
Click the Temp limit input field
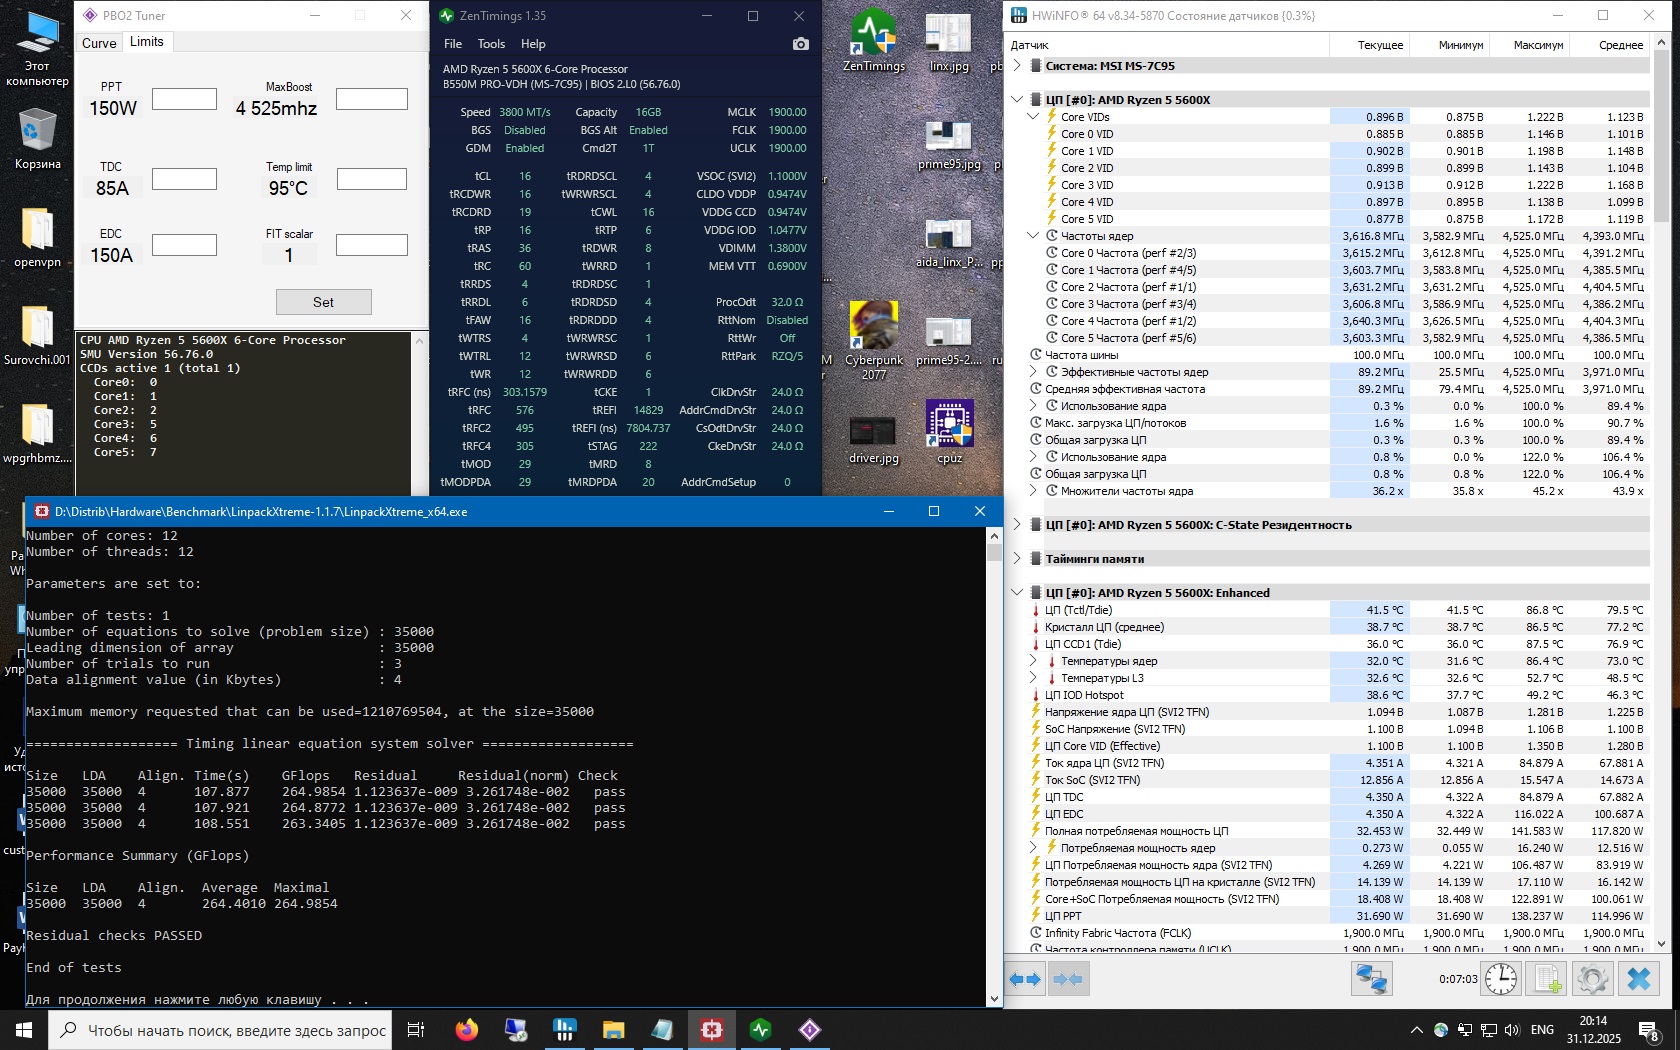tap(372, 179)
